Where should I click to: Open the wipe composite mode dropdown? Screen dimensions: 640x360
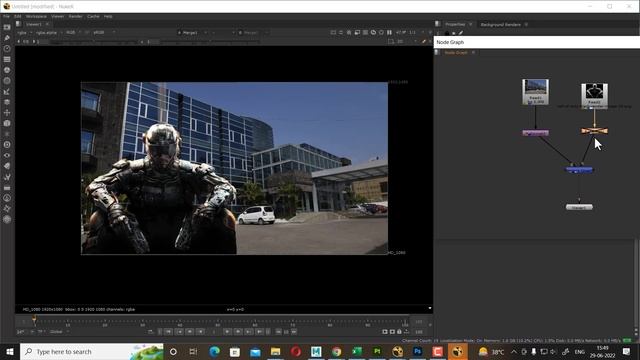(223, 32)
